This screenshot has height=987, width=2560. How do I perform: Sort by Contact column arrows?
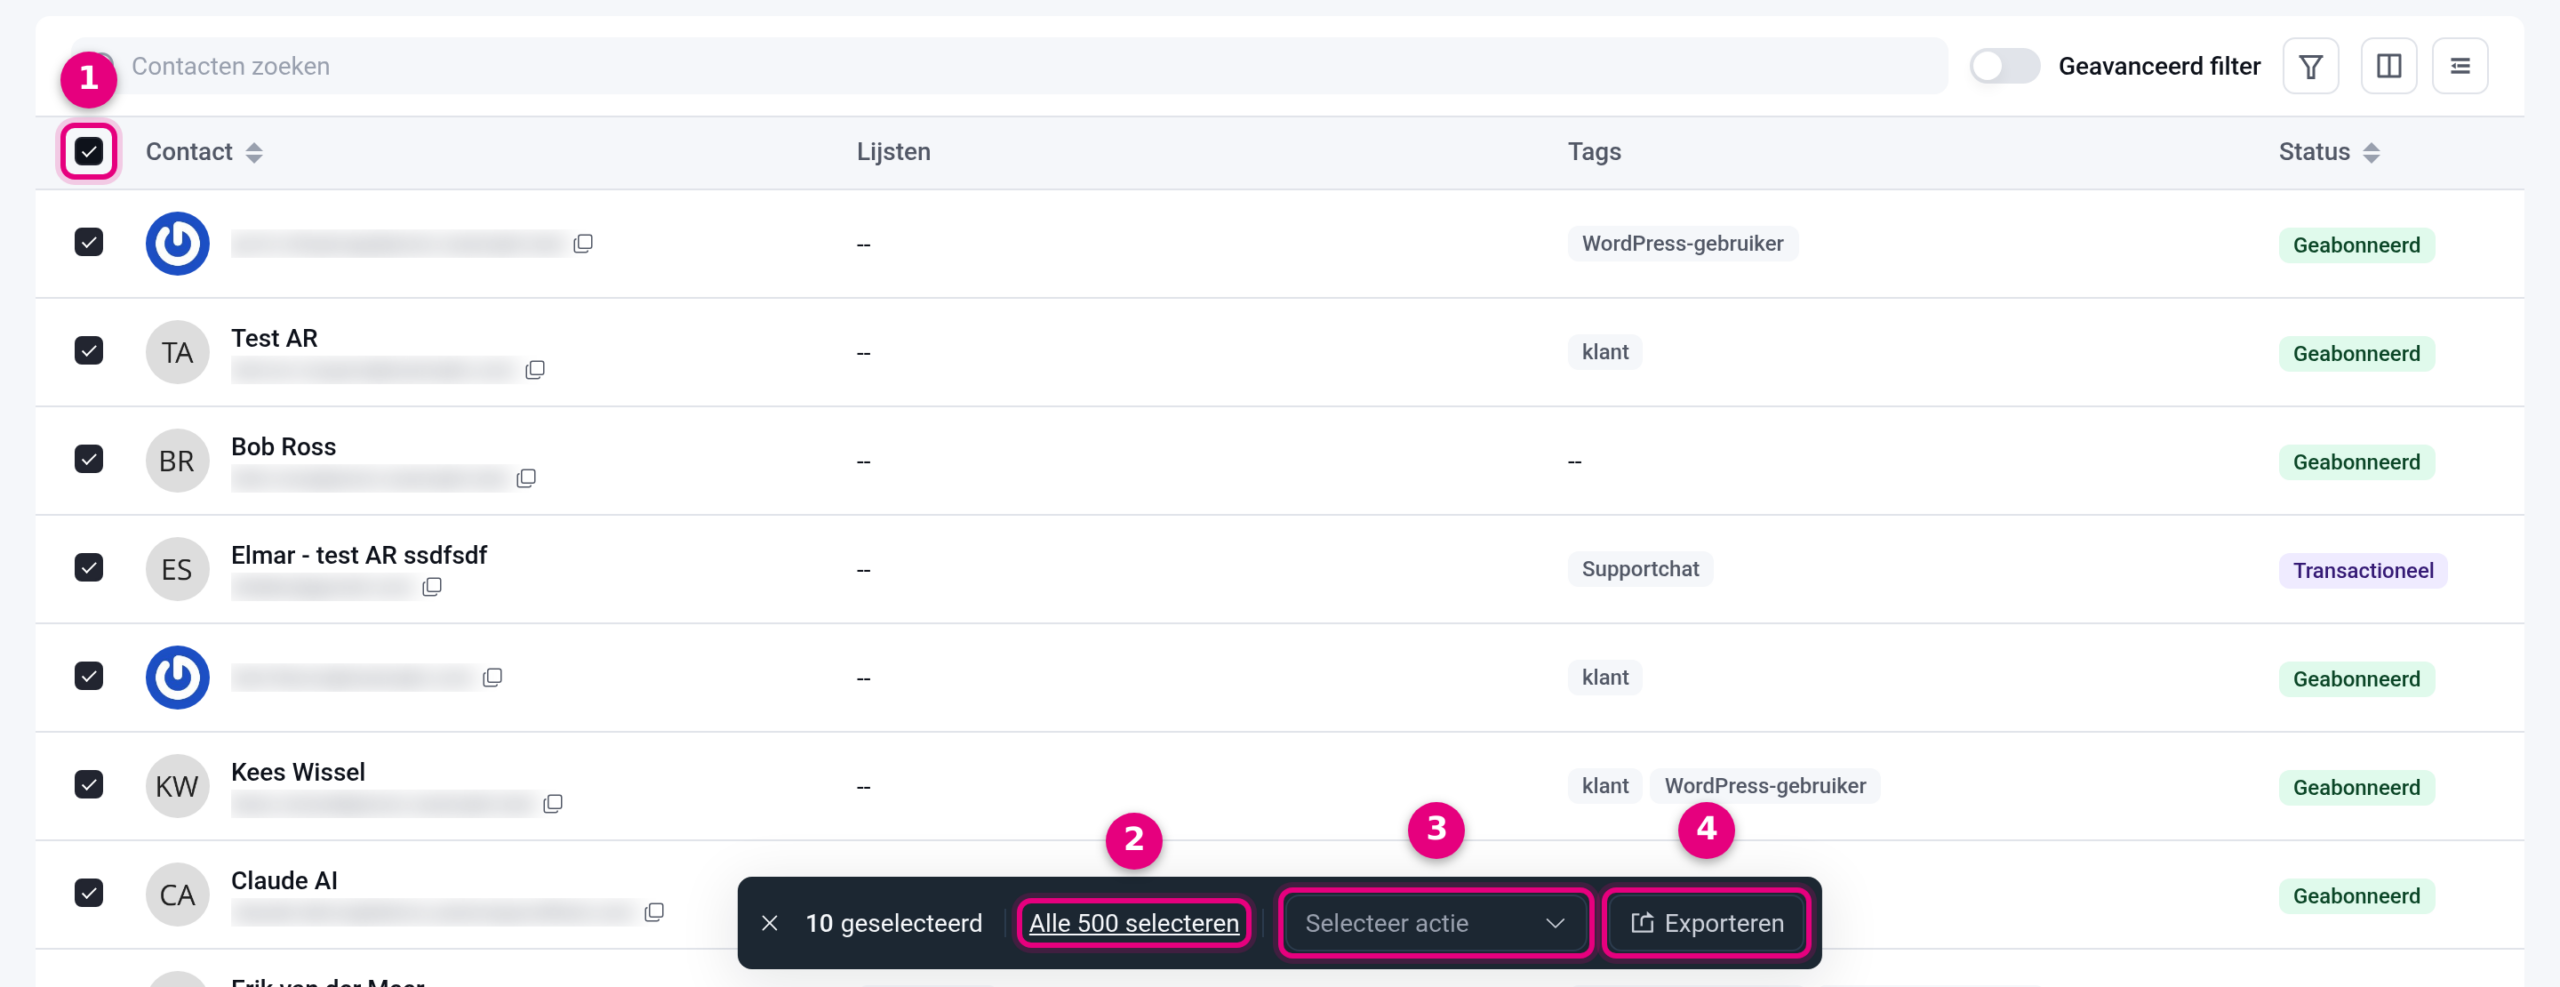(x=254, y=152)
